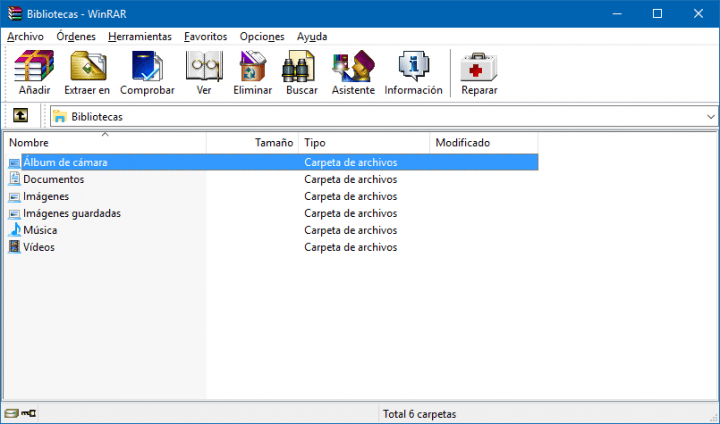Select the Música folder name
720x424 pixels.
40,230
